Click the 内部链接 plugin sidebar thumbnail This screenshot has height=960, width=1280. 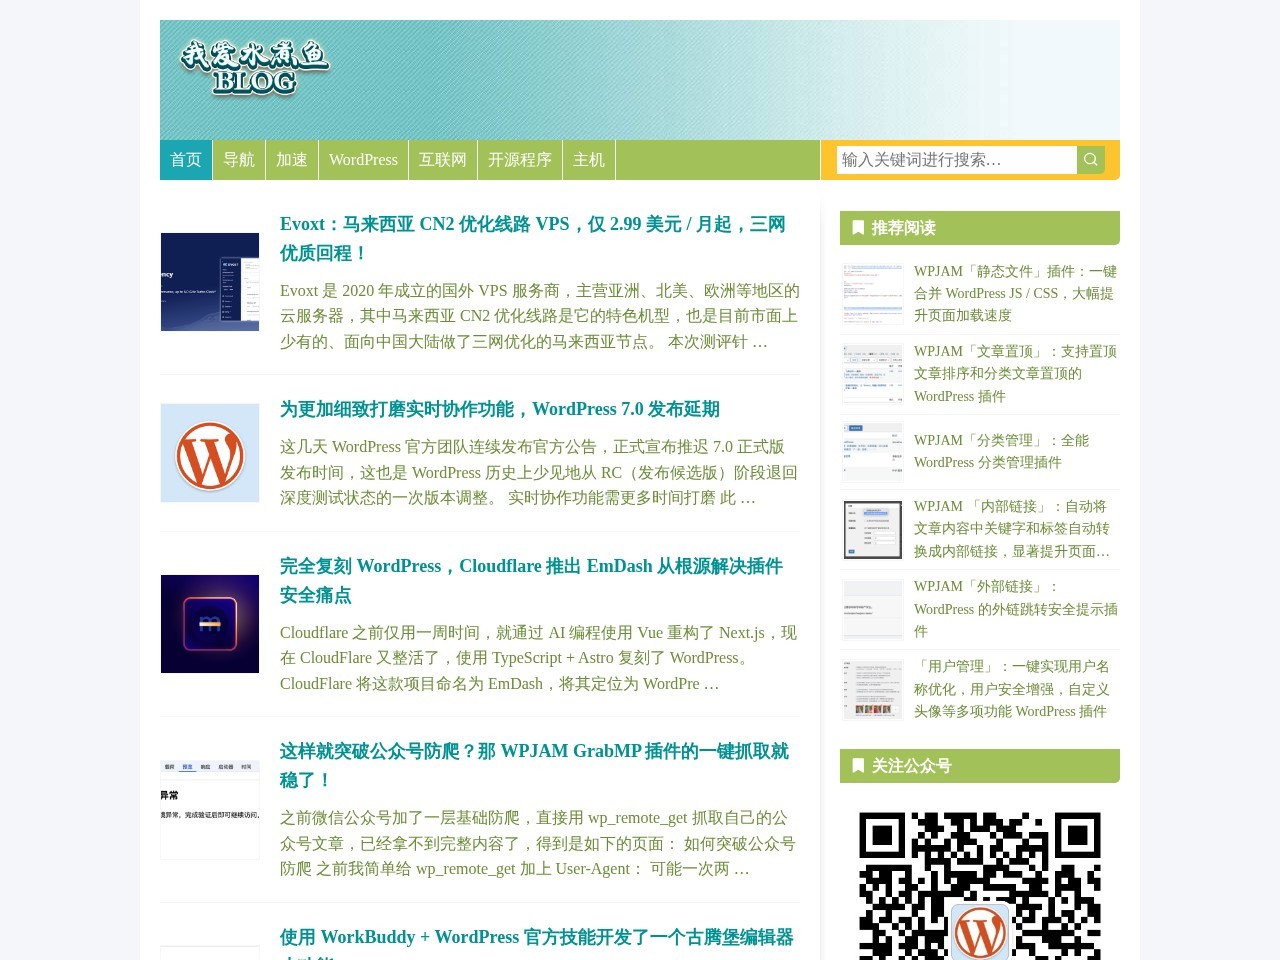click(872, 529)
